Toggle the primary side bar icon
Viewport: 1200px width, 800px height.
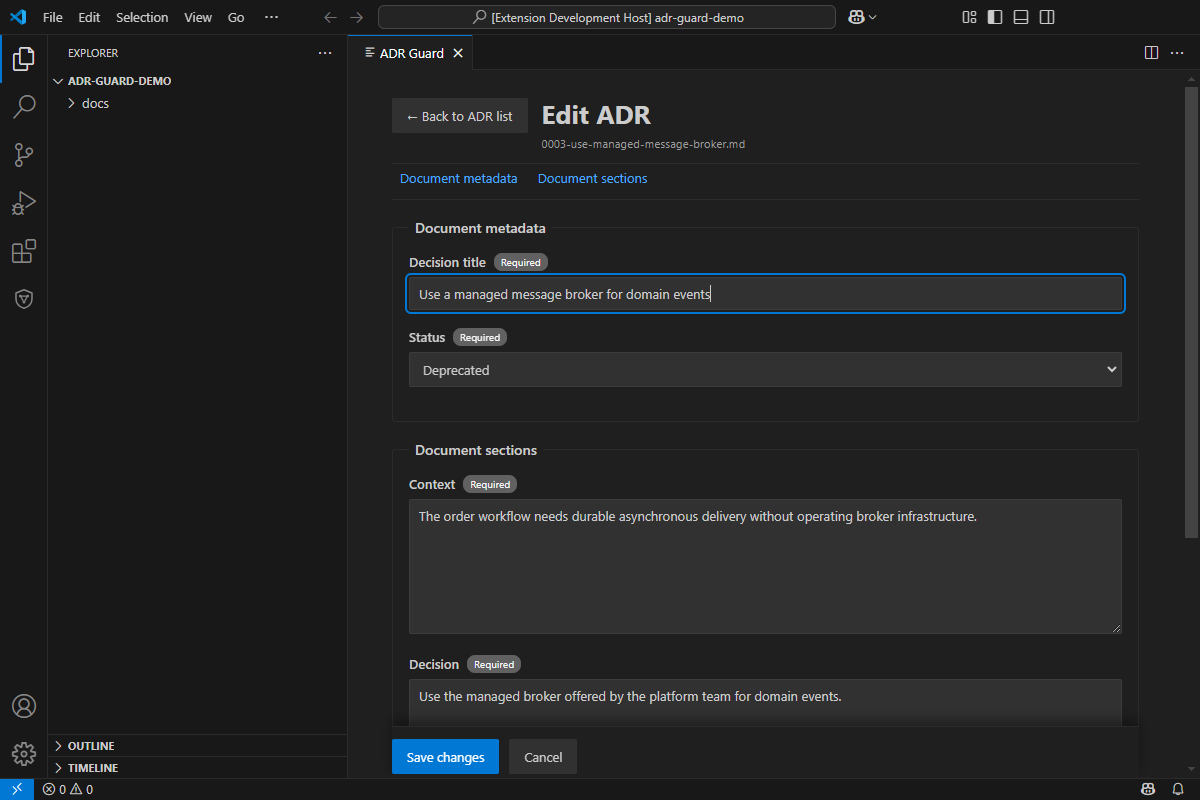[x=995, y=17]
